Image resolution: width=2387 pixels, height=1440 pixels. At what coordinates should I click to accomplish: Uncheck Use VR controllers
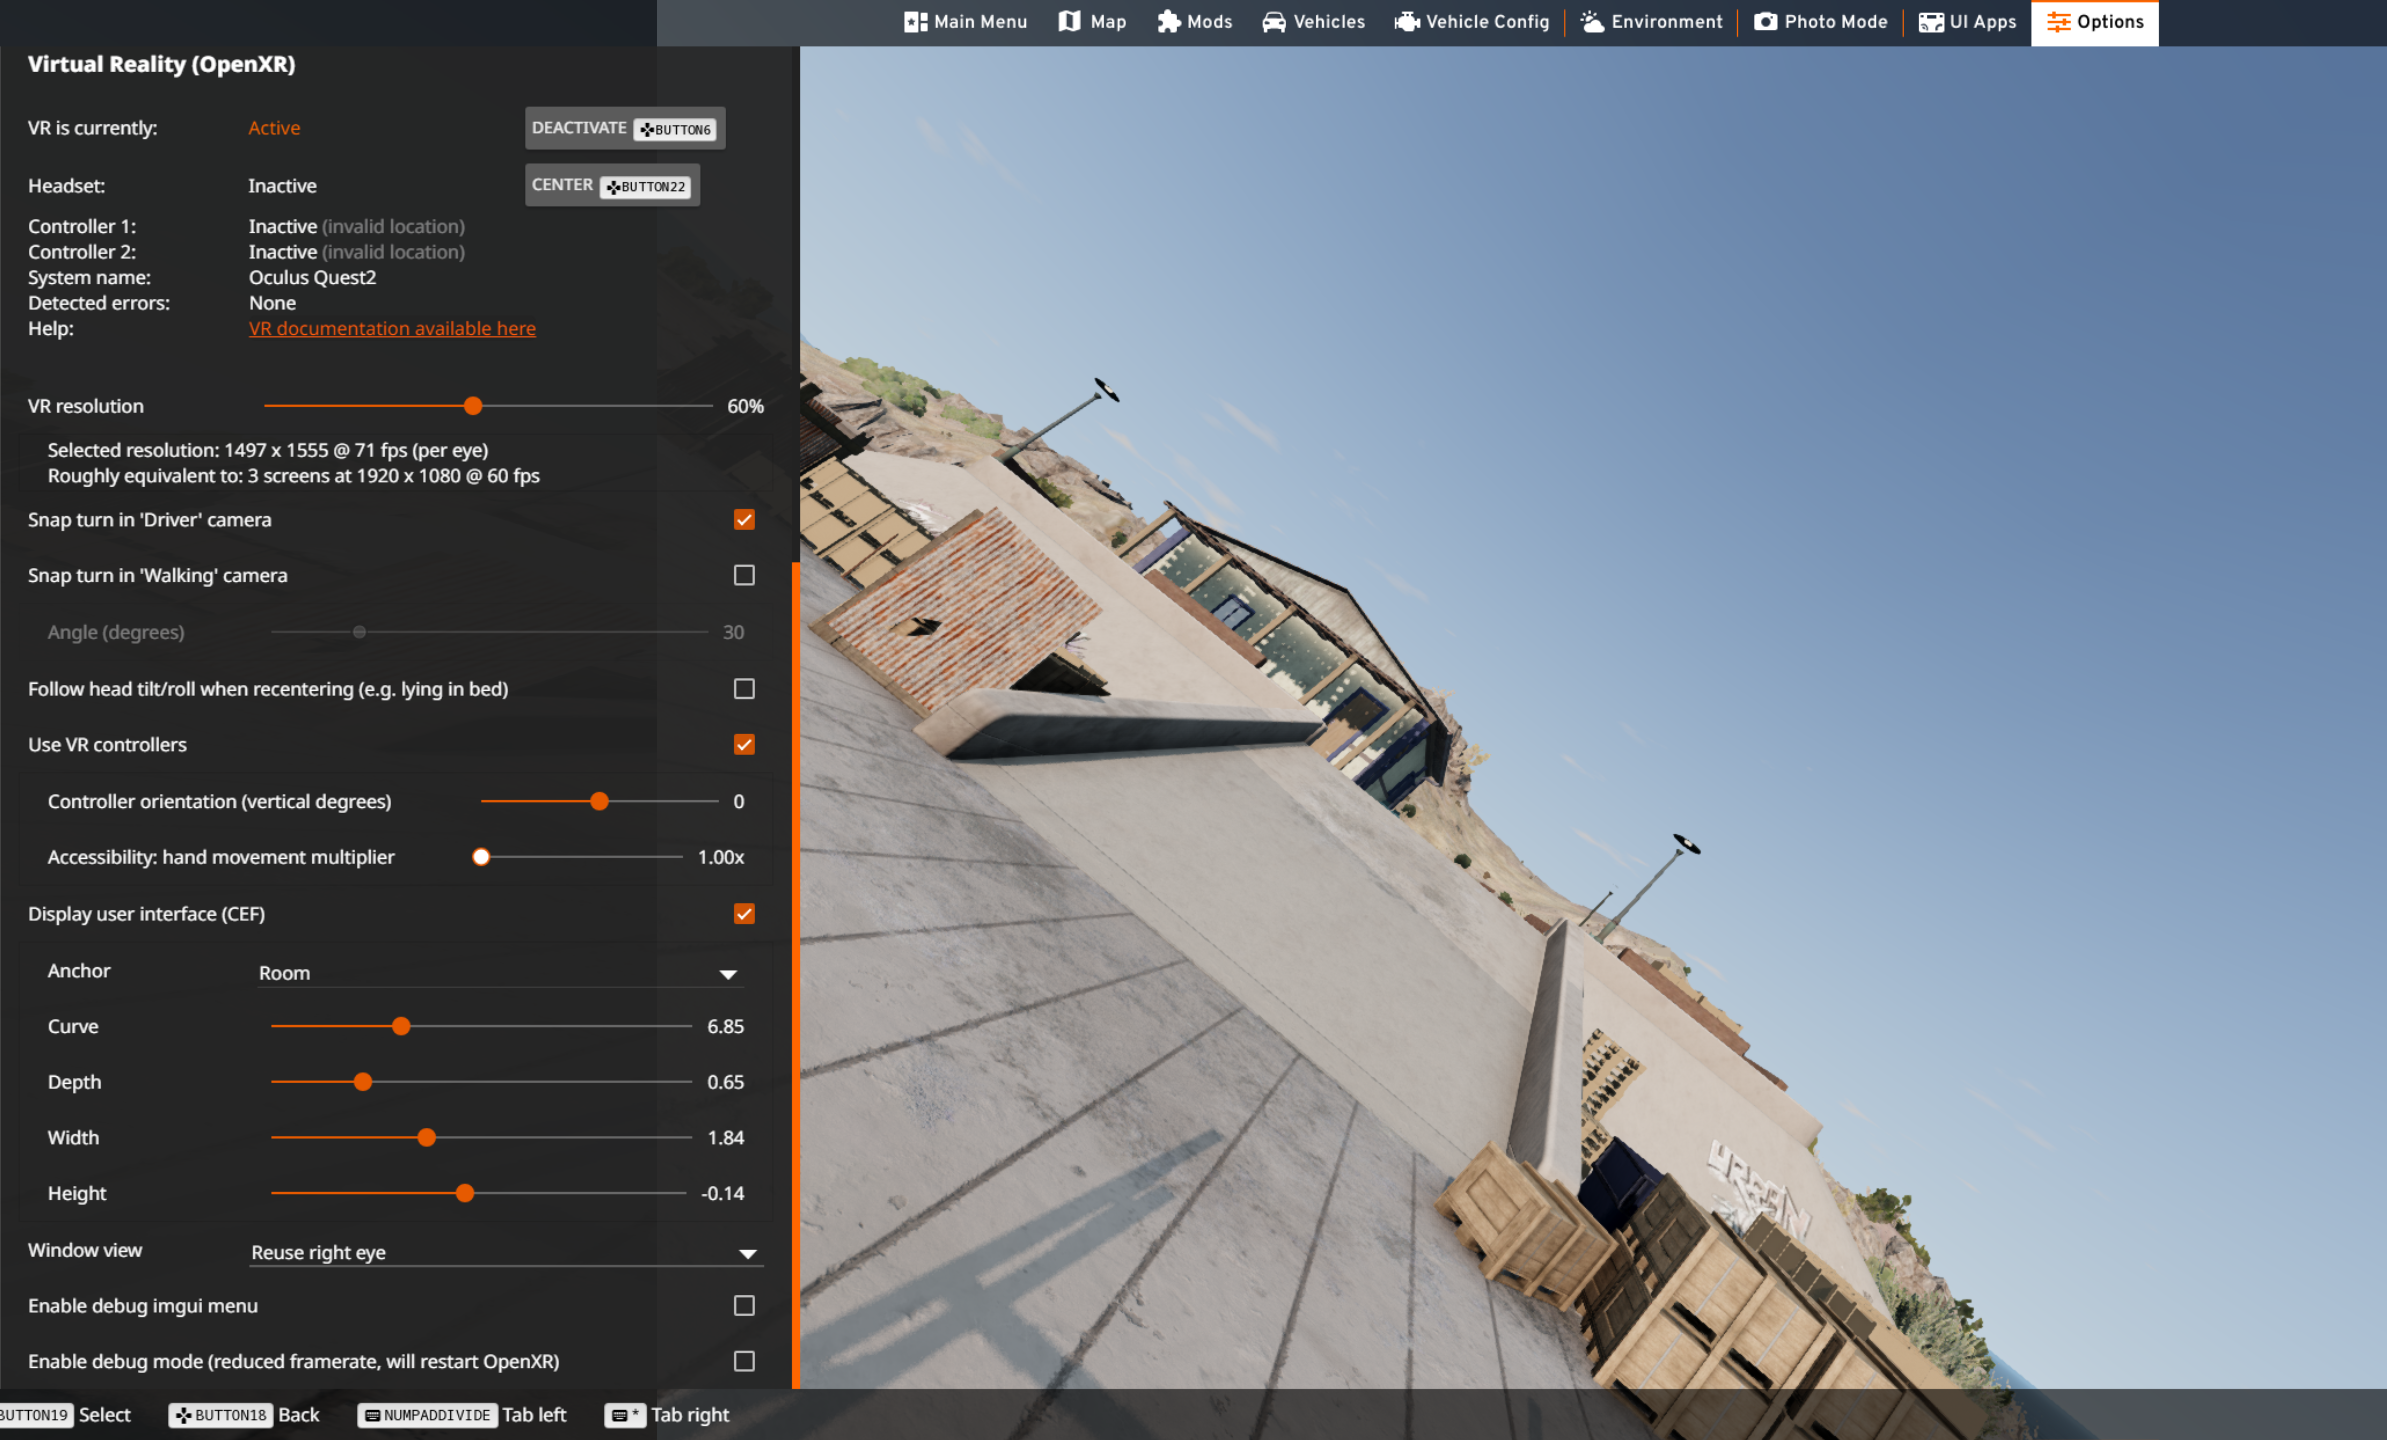744,745
